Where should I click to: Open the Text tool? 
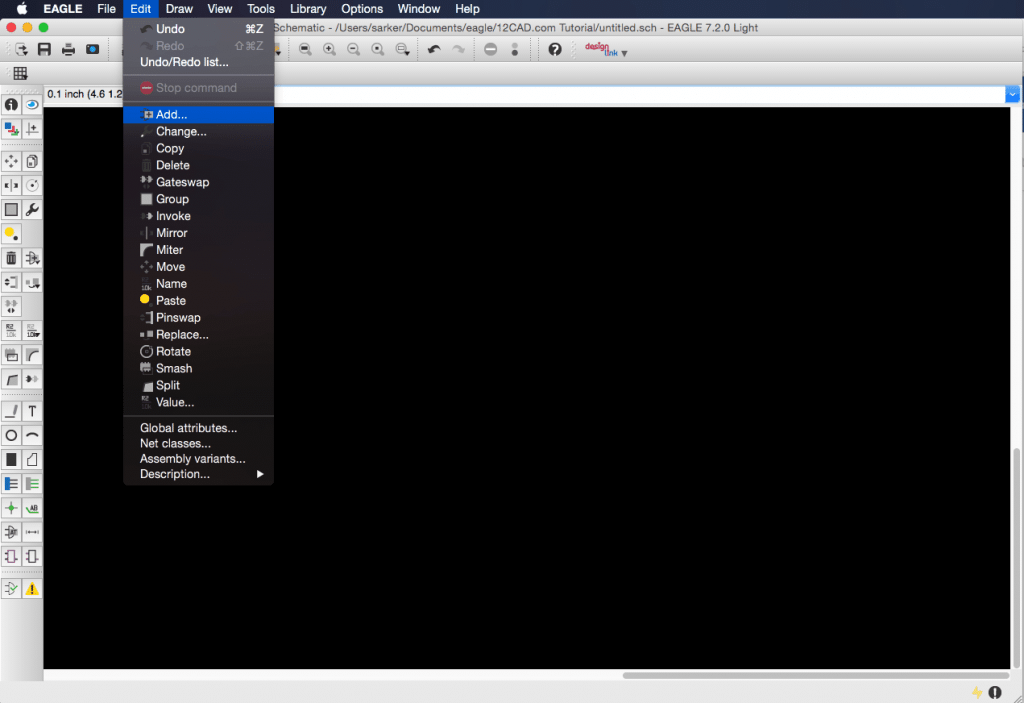[33, 410]
